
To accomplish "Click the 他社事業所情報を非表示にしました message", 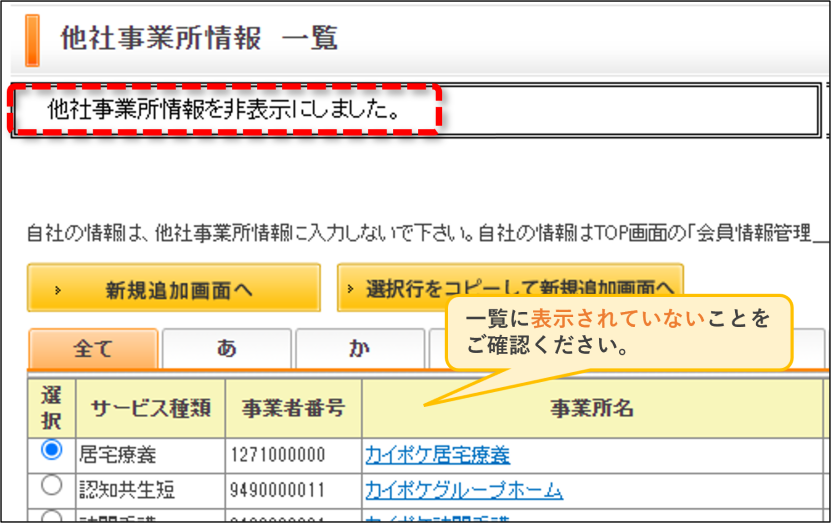I will [224, 110].
